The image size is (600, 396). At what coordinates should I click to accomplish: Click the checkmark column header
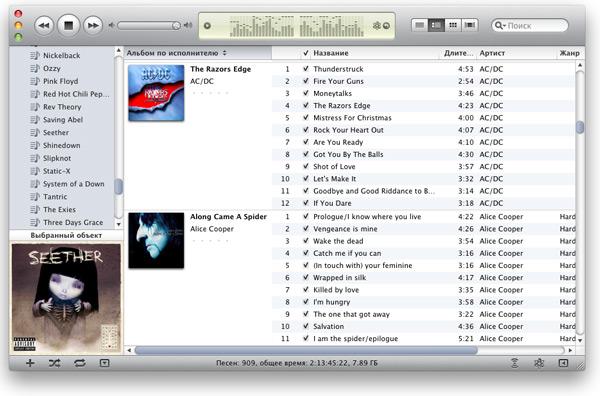pos(306,53)
